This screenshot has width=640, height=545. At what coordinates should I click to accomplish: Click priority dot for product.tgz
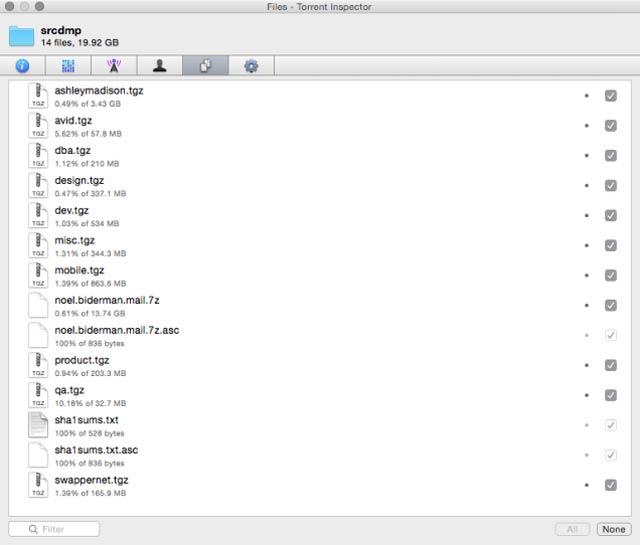[587, 365]
